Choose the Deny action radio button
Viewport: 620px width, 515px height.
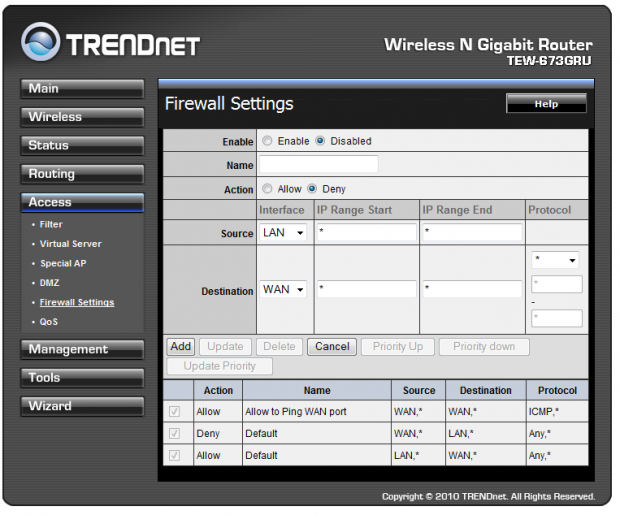312,189
